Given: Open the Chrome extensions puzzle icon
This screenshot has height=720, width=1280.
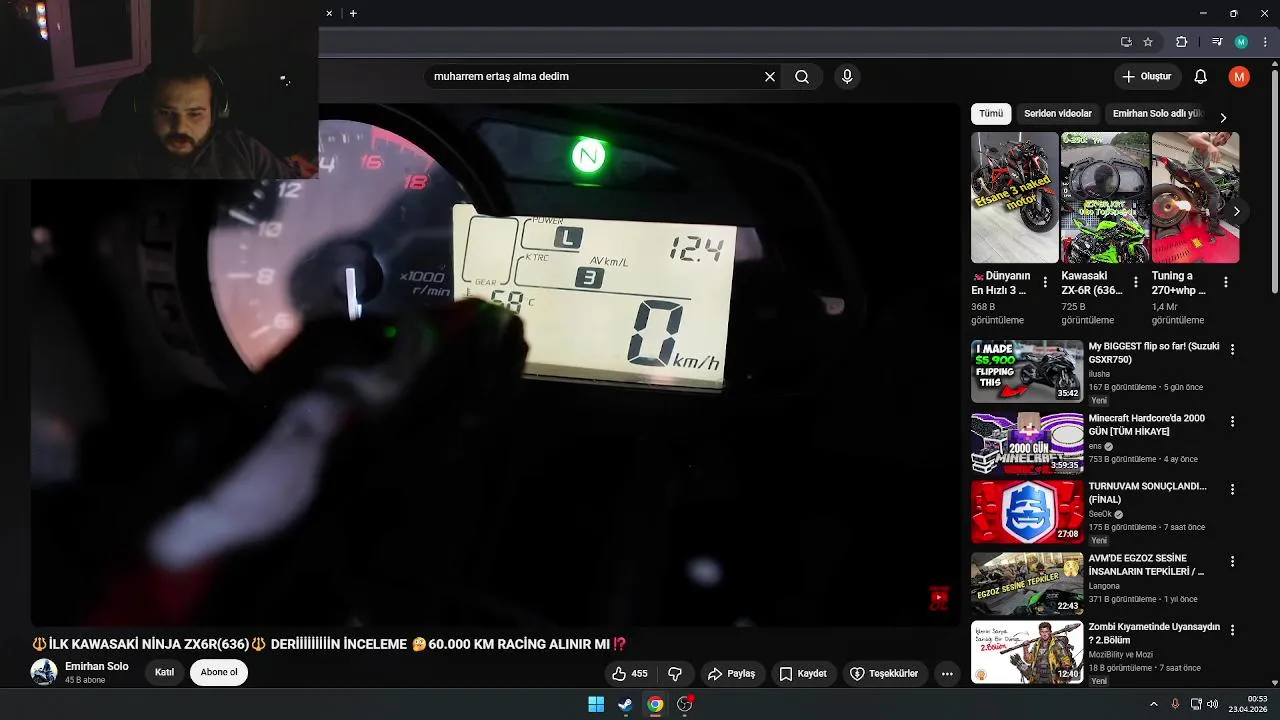Looking at the screenshot, I should [1181, 42].
